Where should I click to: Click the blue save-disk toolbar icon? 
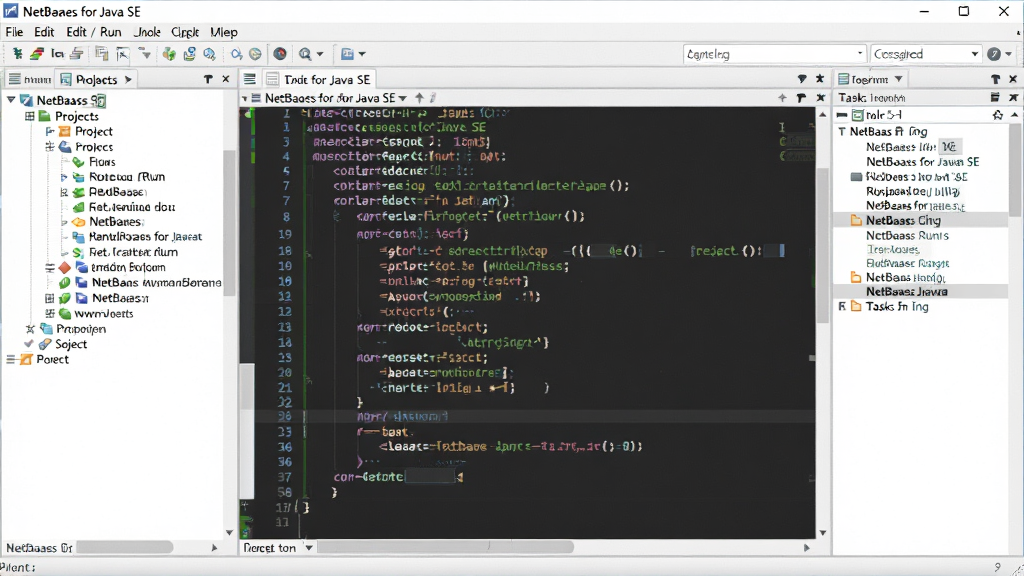tap(189, 54)
